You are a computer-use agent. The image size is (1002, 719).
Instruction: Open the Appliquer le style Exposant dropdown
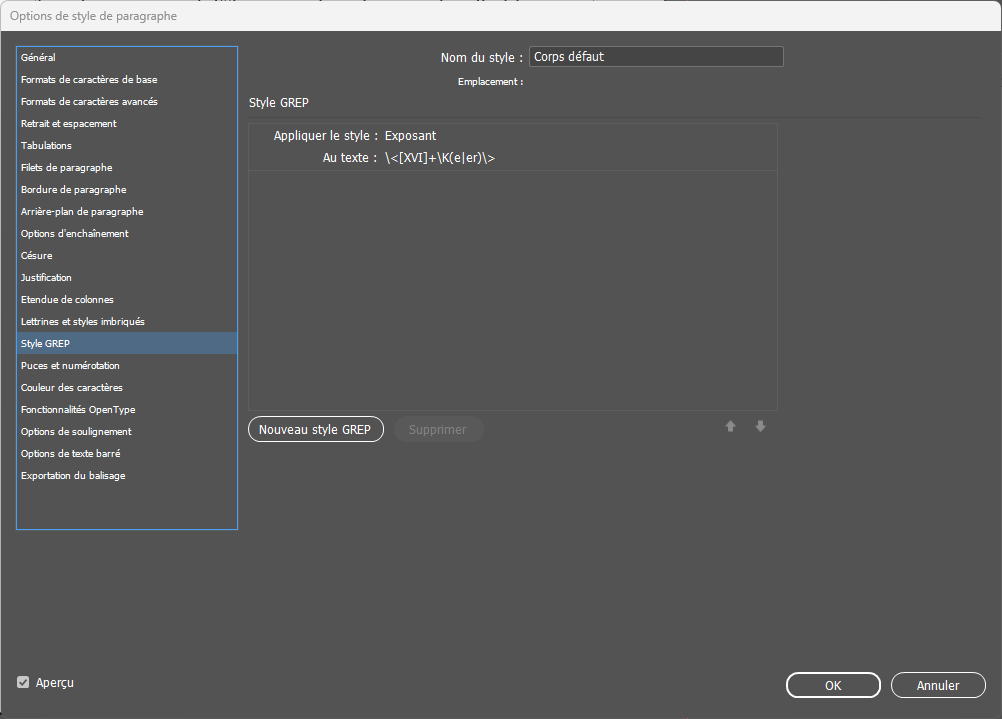[410, 136]
